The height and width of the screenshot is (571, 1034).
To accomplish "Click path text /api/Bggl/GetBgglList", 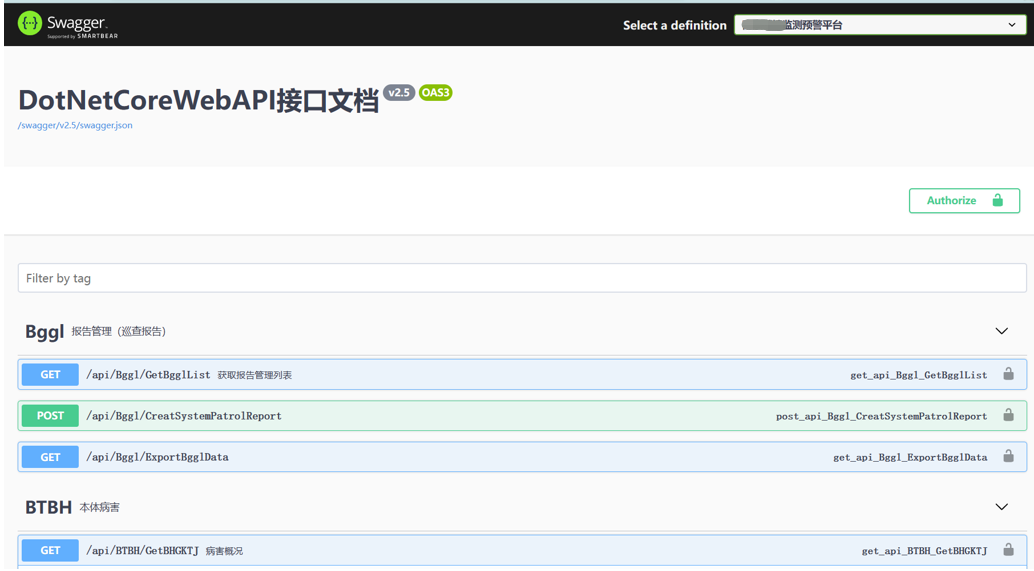I will click(148, 375).
